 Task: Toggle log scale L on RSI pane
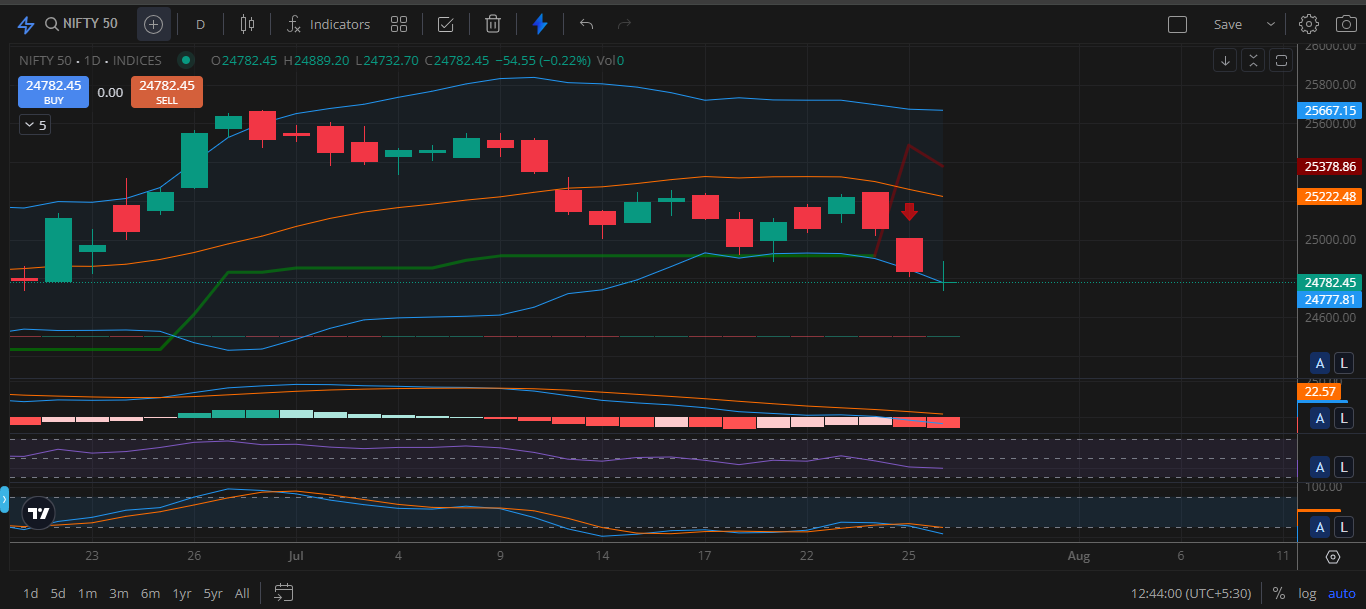(1342, 467)
